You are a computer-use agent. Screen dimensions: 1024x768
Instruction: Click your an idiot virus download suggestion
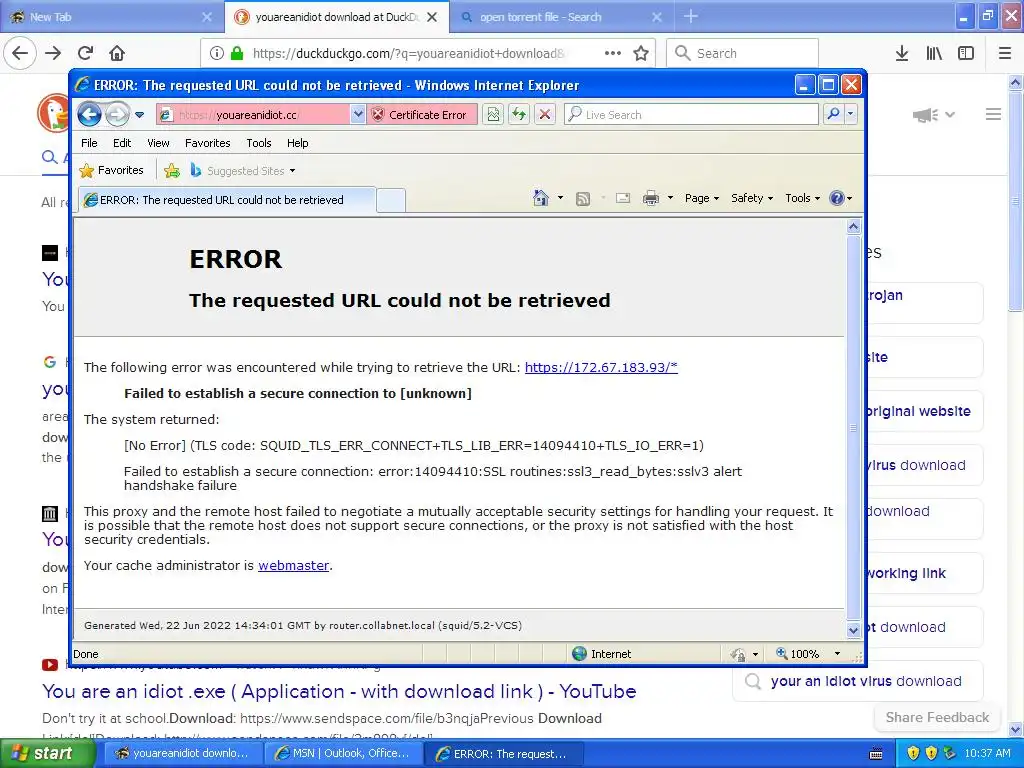pyautogui.click(x=858, y=681)
